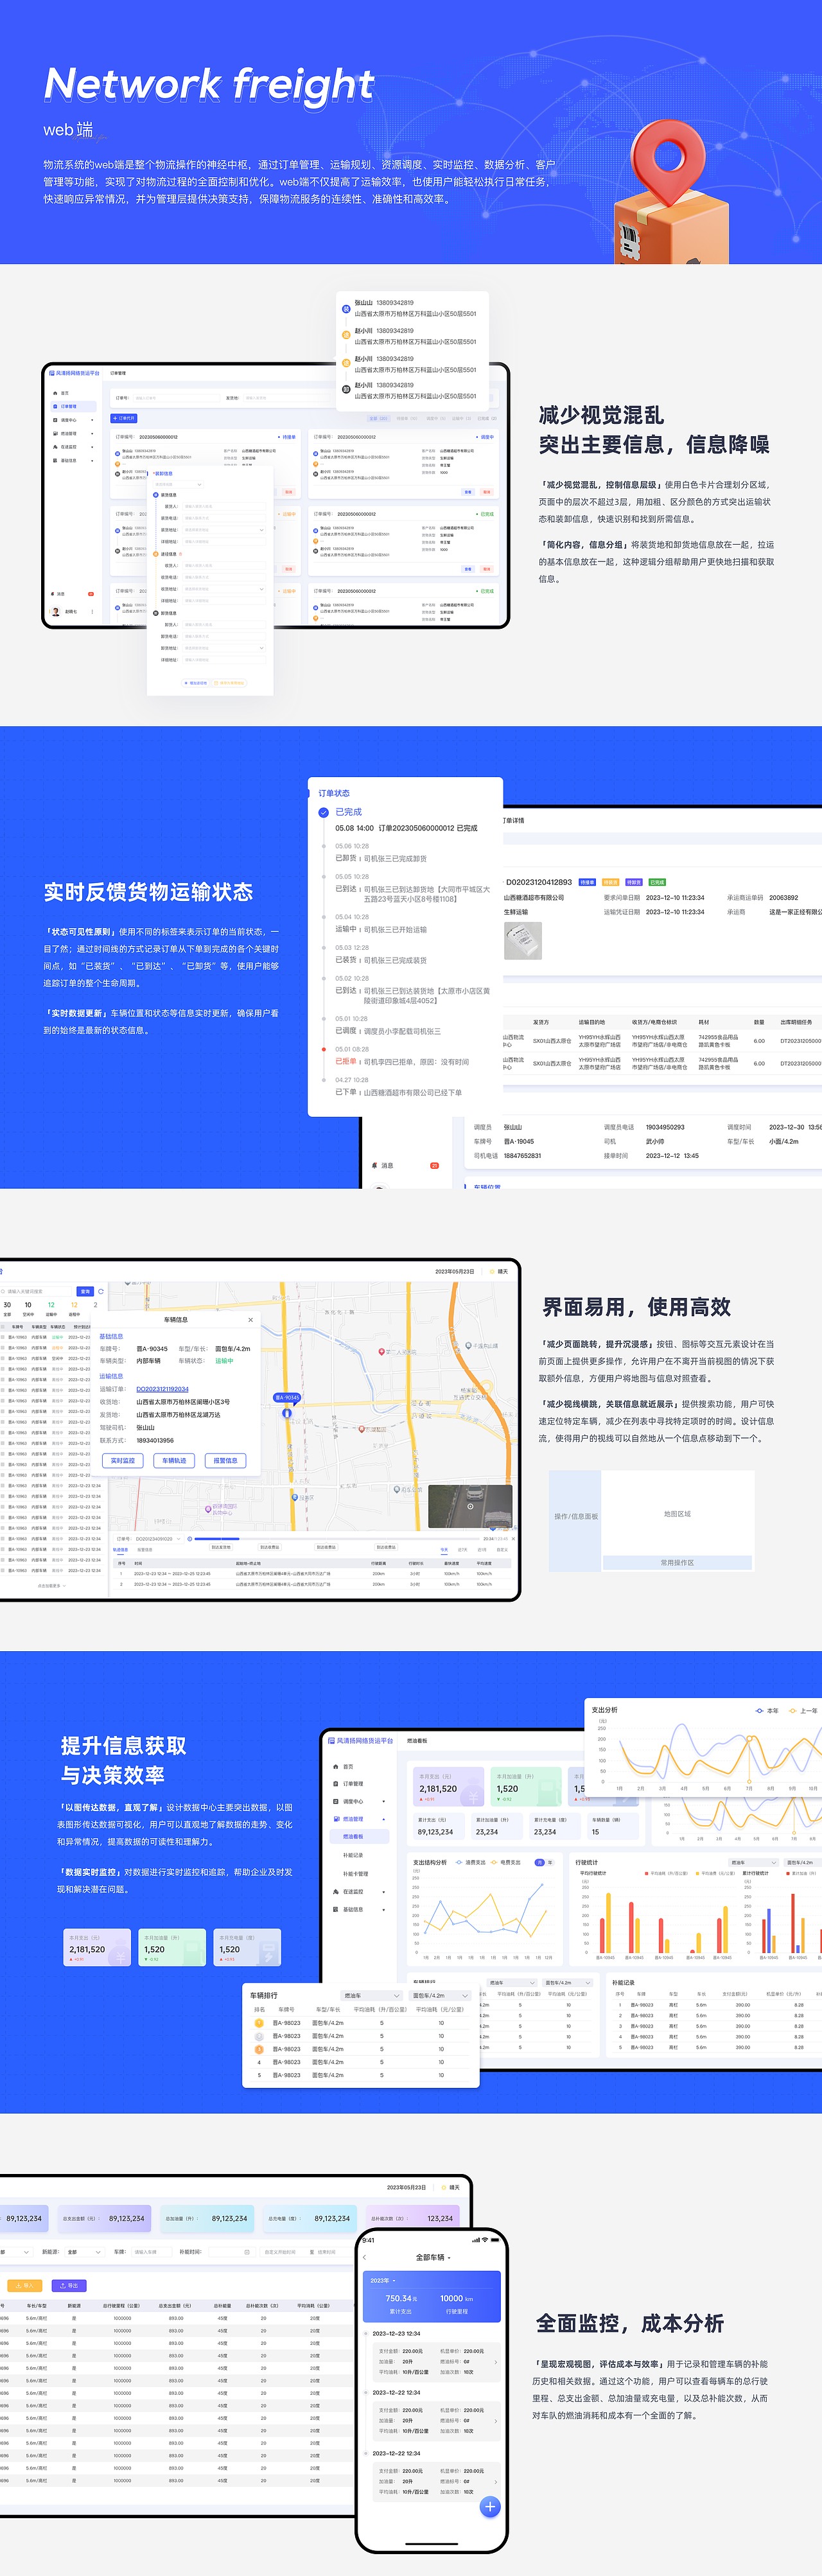Select 补能记录 in the dashboard sidebar
Screen dimensions: 822x2576
353,1855
